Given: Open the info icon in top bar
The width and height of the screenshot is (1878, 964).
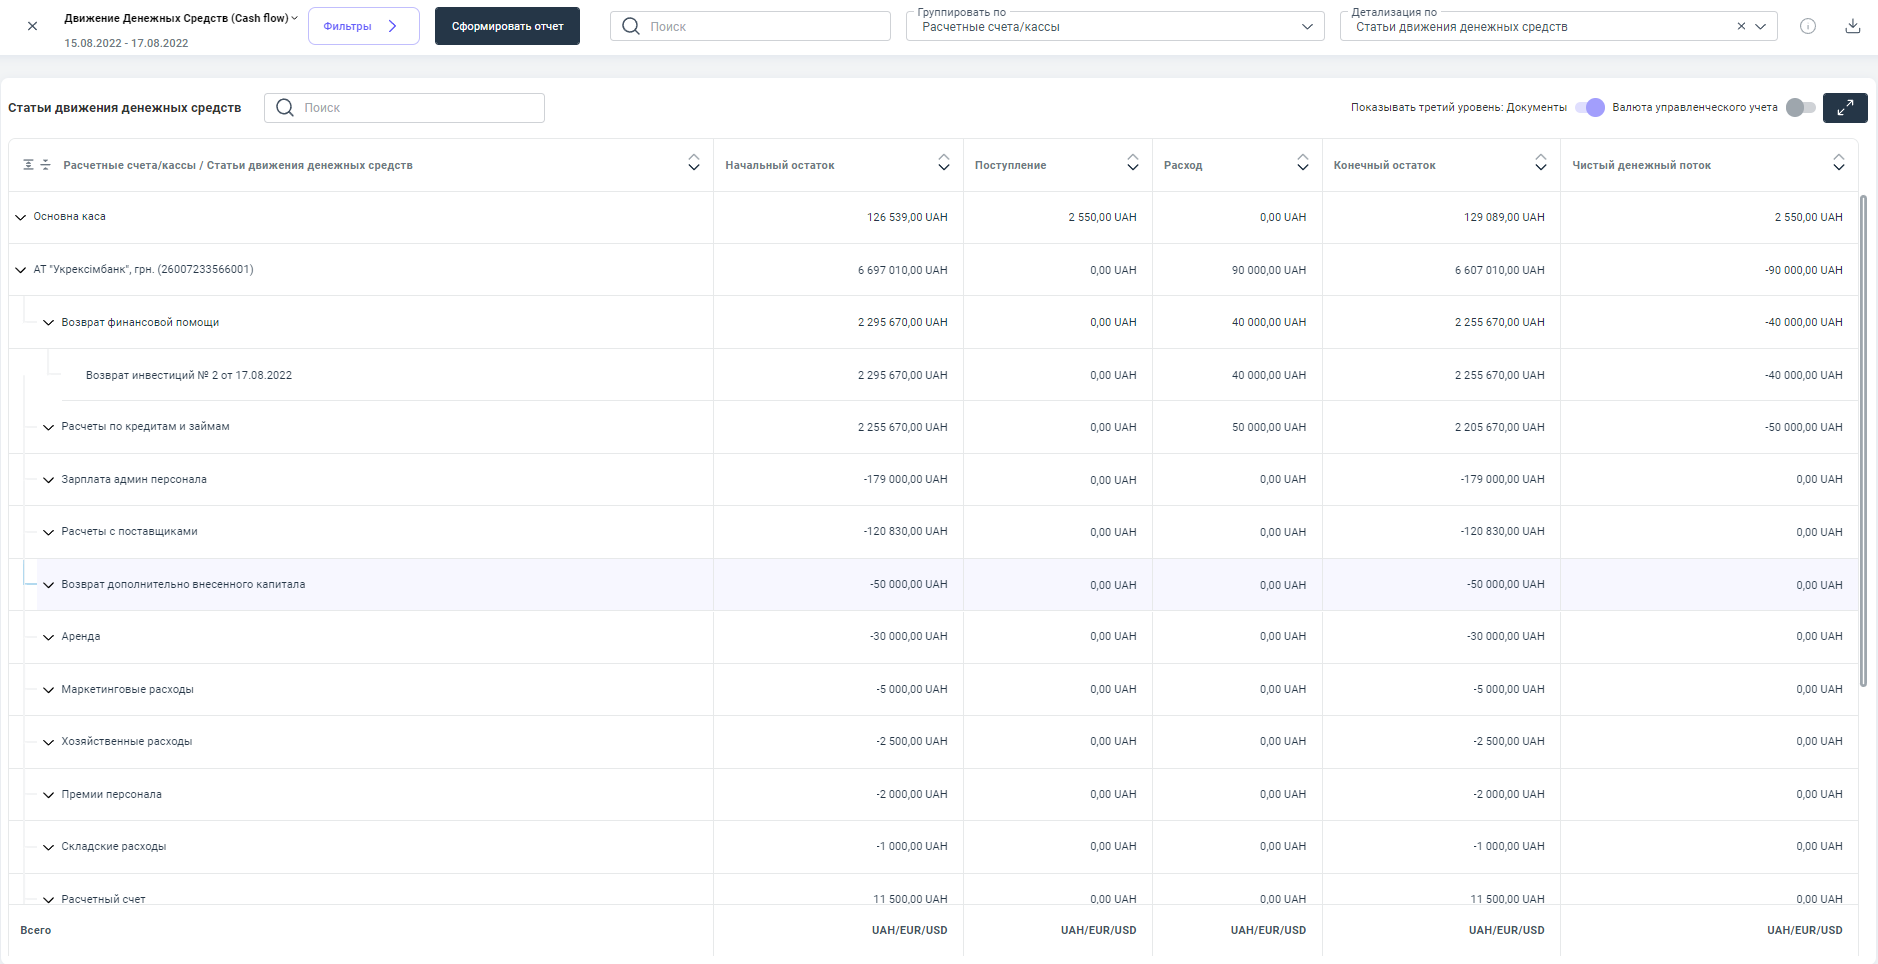Looking at the screenshot, I should [x=1808, y=26].
